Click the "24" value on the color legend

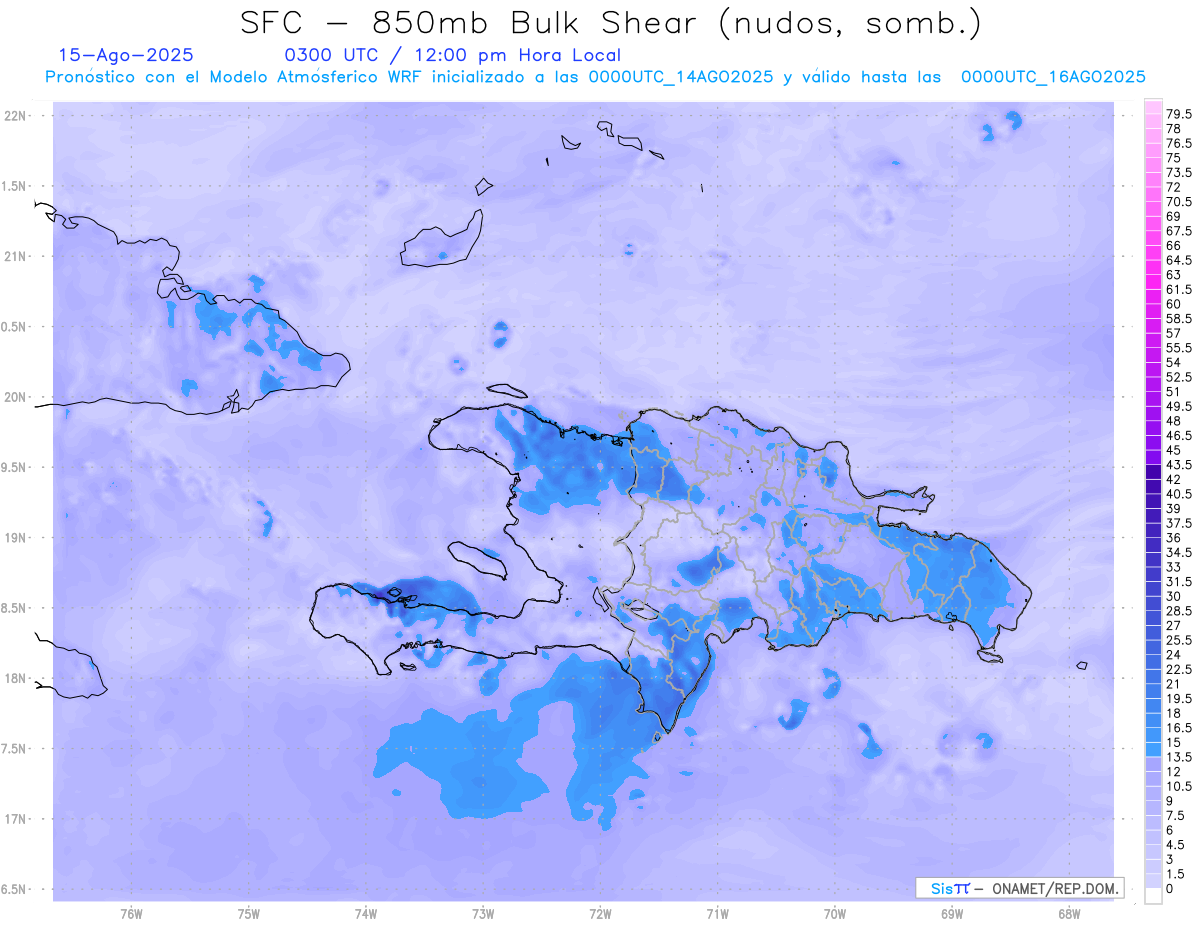[1173, 655]
